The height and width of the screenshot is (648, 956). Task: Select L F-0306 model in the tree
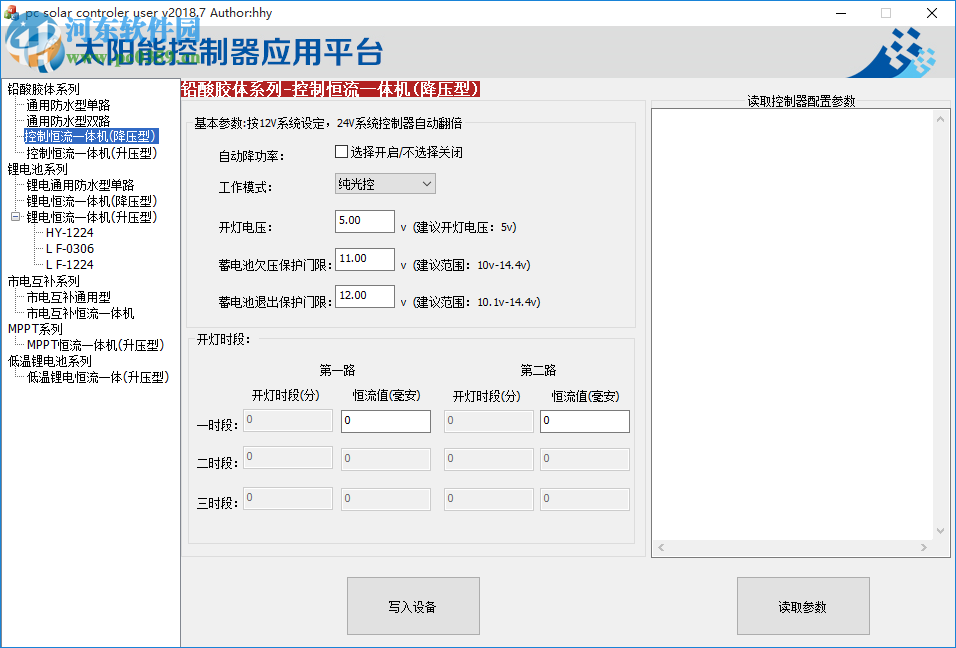[70, 248]
